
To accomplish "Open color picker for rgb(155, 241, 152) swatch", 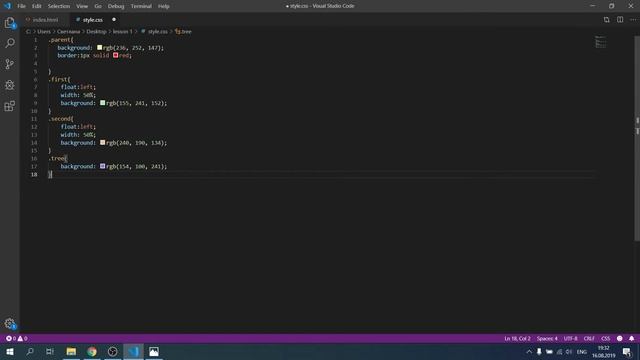I will click(102, 103).
